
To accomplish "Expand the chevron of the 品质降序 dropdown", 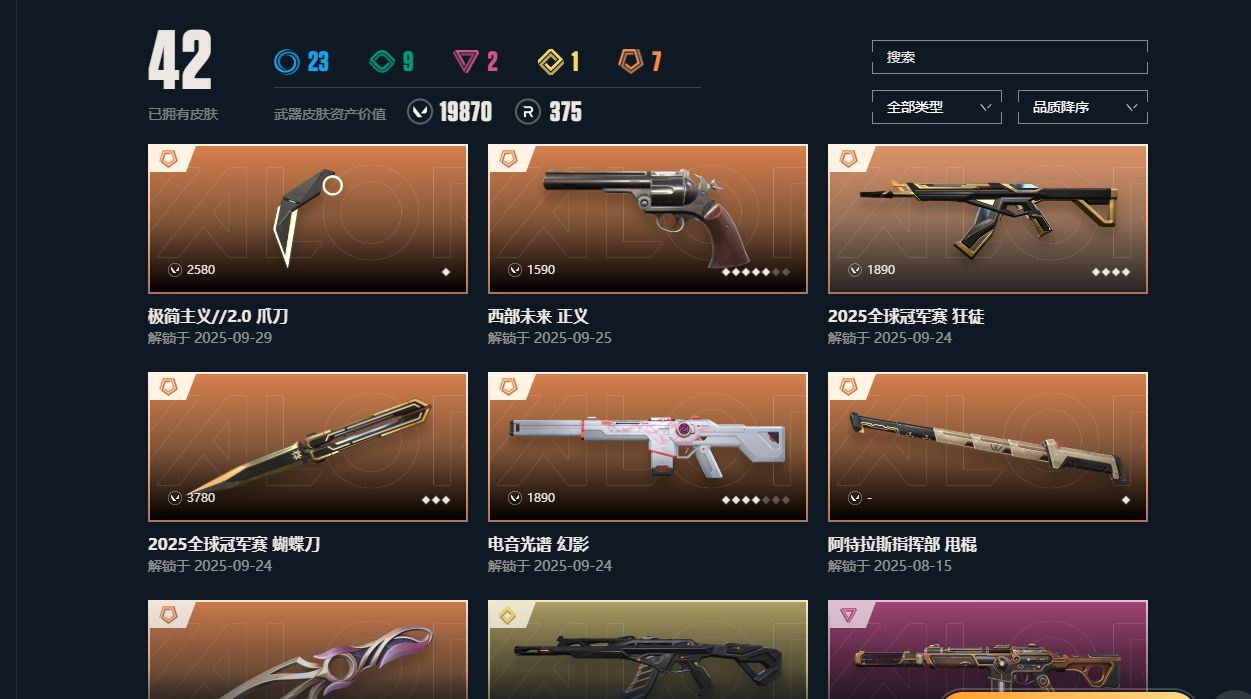I will [x=1132, y=107].
